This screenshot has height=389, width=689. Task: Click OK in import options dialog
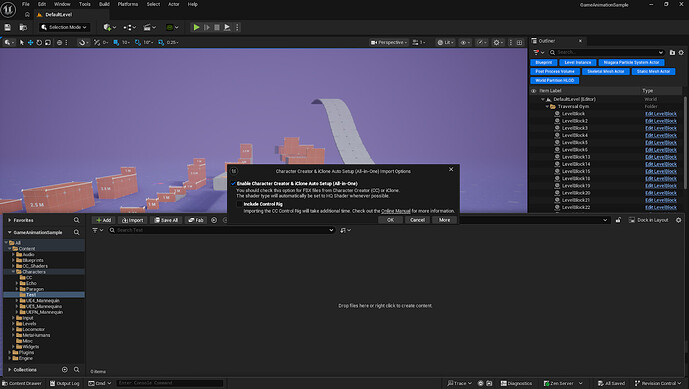pyautogui.click(x=390, y=220)
